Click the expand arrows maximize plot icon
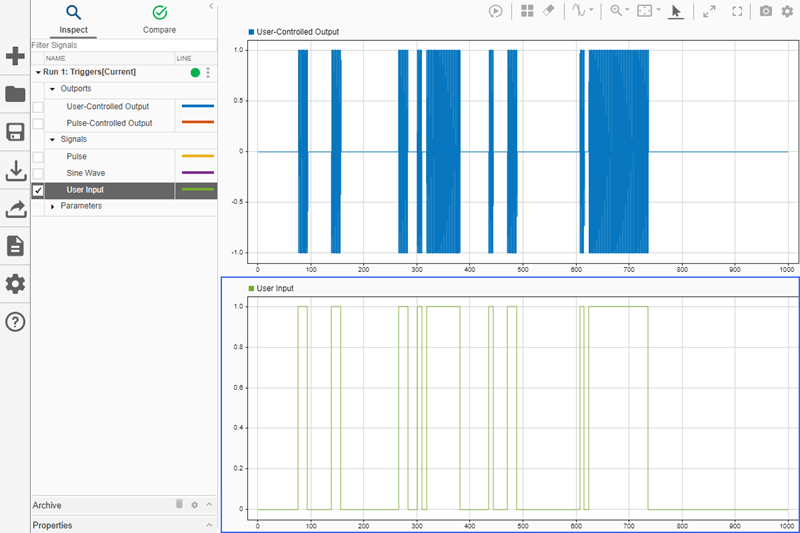Screen dimensions: 800x533 click(x=709, y=11)
